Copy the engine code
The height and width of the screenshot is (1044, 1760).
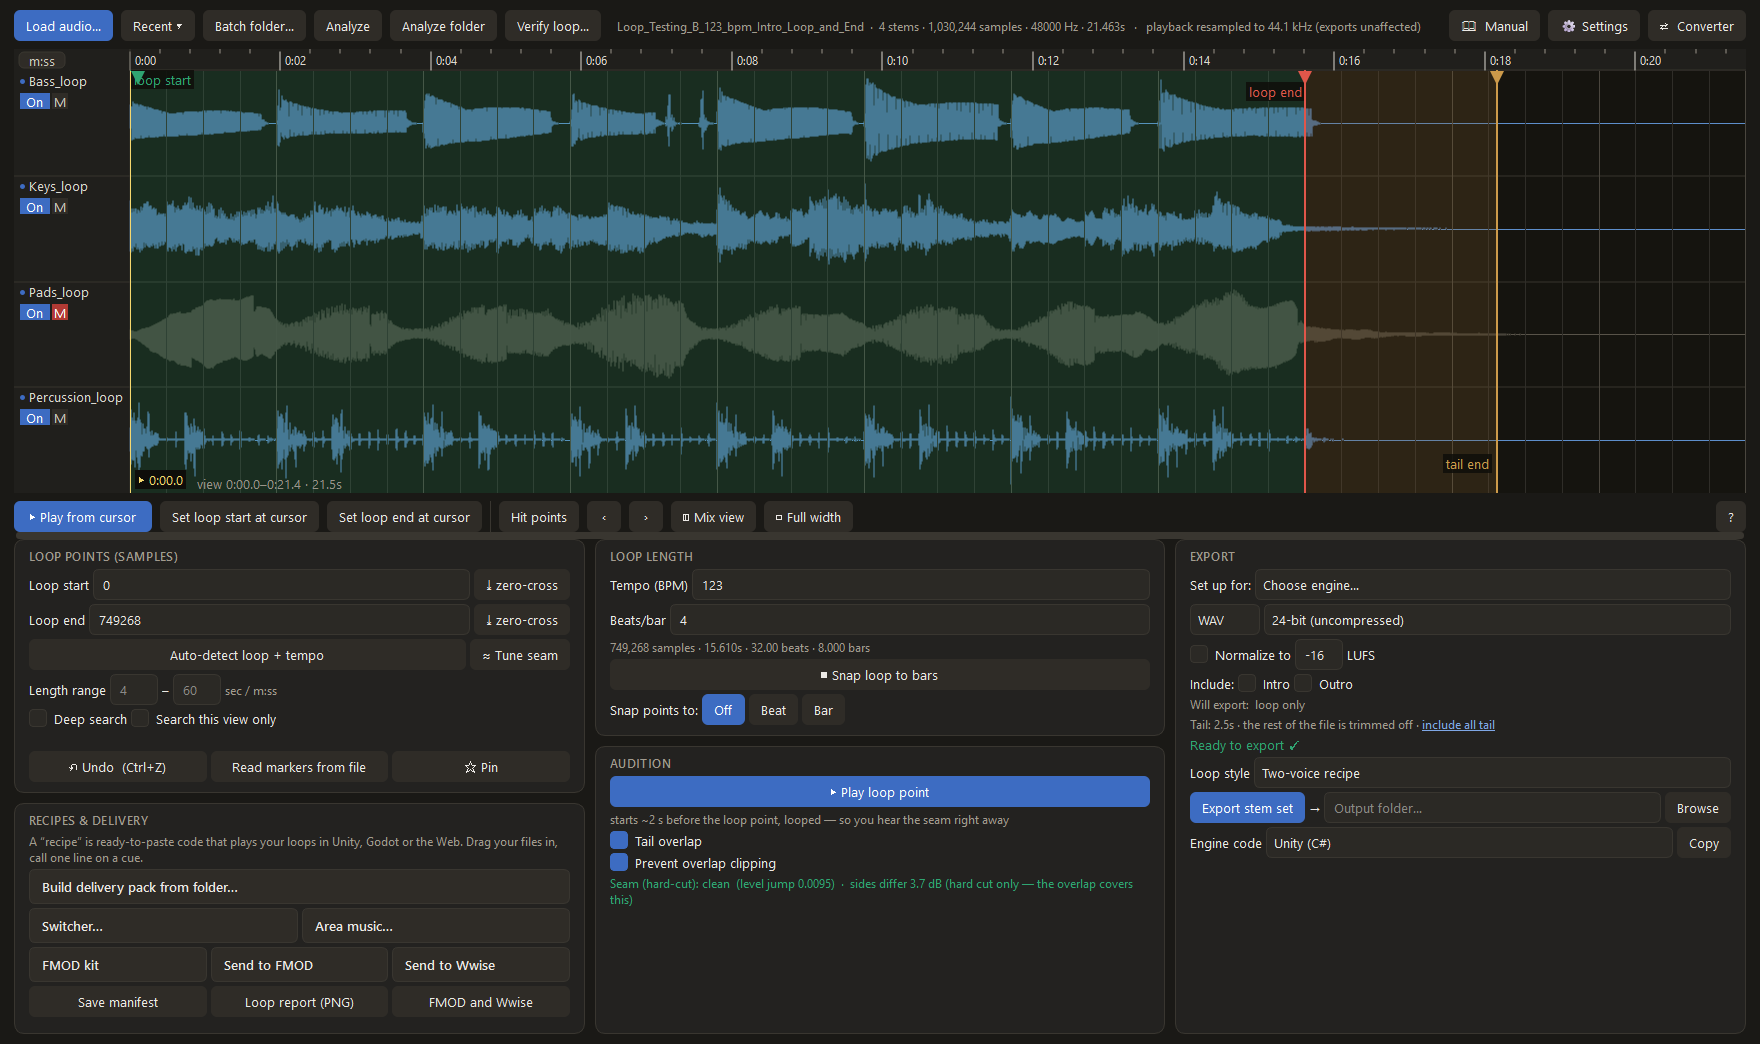(x=1703, y=843)
